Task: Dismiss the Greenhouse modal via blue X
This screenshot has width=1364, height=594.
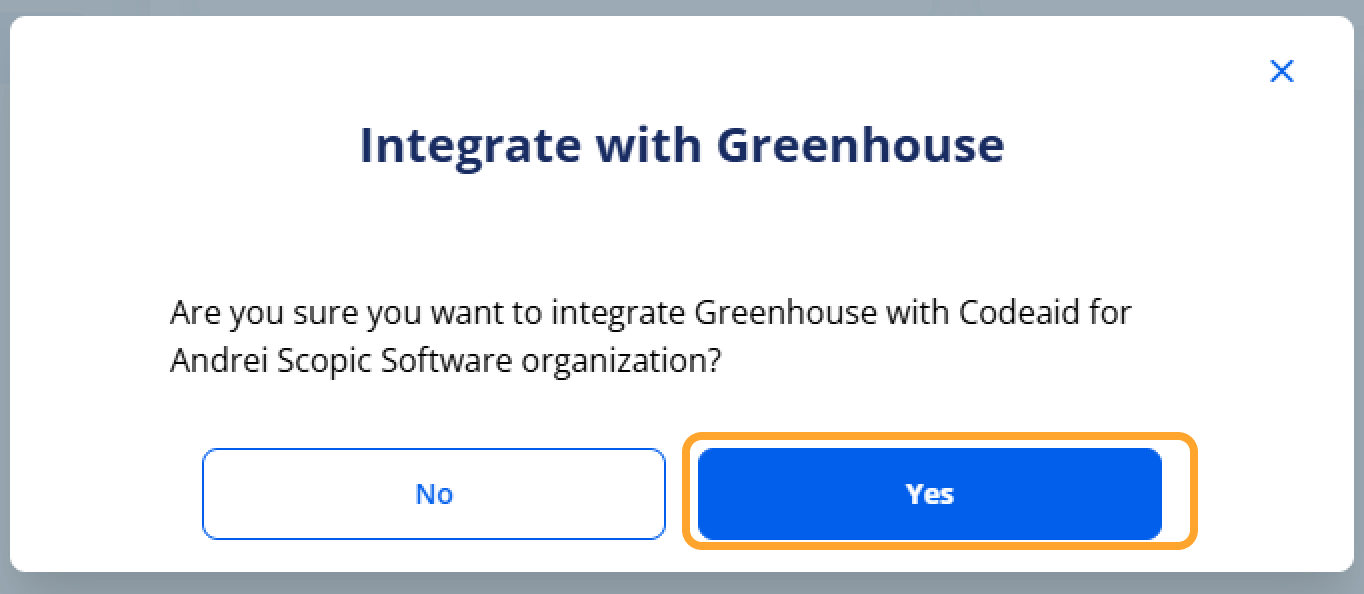Action: 1281,71
